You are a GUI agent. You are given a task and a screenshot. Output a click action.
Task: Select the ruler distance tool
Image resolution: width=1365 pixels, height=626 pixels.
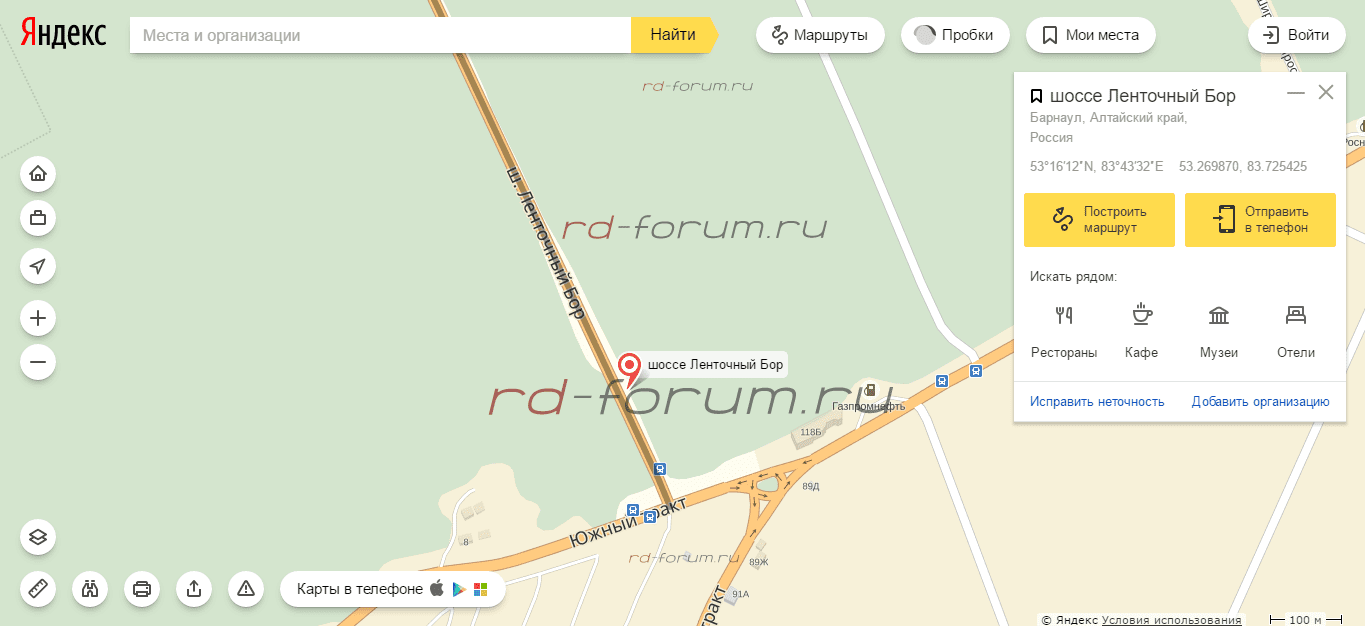(x=38, y=589)
